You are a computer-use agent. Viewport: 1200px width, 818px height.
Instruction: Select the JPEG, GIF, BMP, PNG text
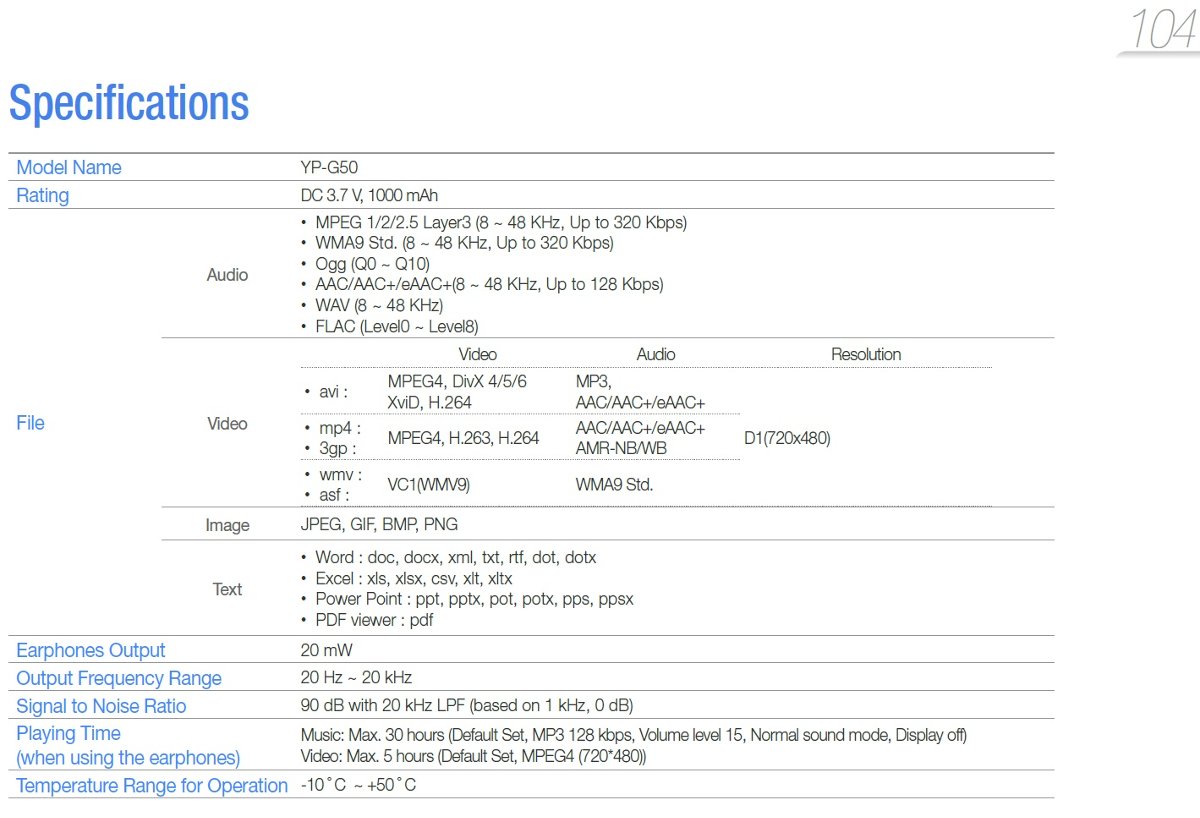click(x=379, y=524)
